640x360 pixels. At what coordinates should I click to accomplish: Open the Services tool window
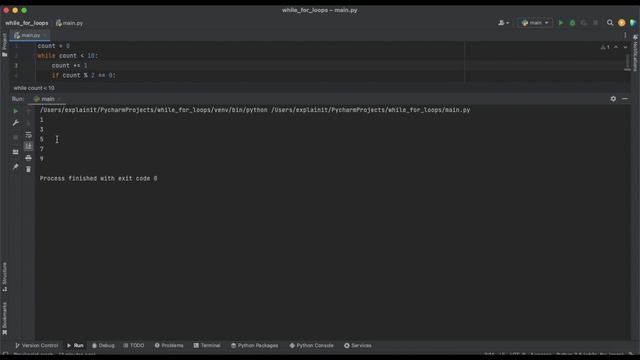click(358, 345)
